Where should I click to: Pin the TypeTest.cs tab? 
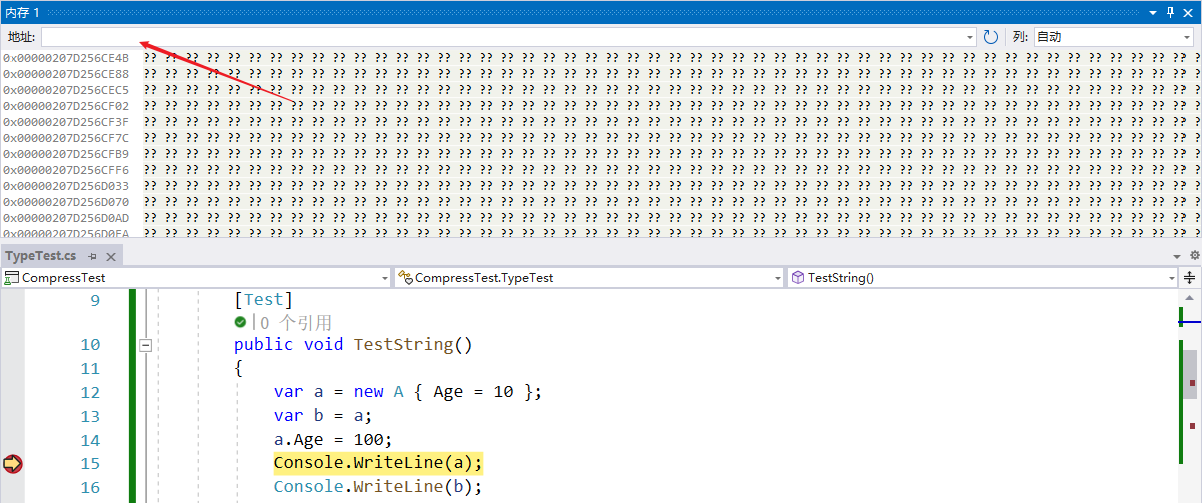pos(92,256)
